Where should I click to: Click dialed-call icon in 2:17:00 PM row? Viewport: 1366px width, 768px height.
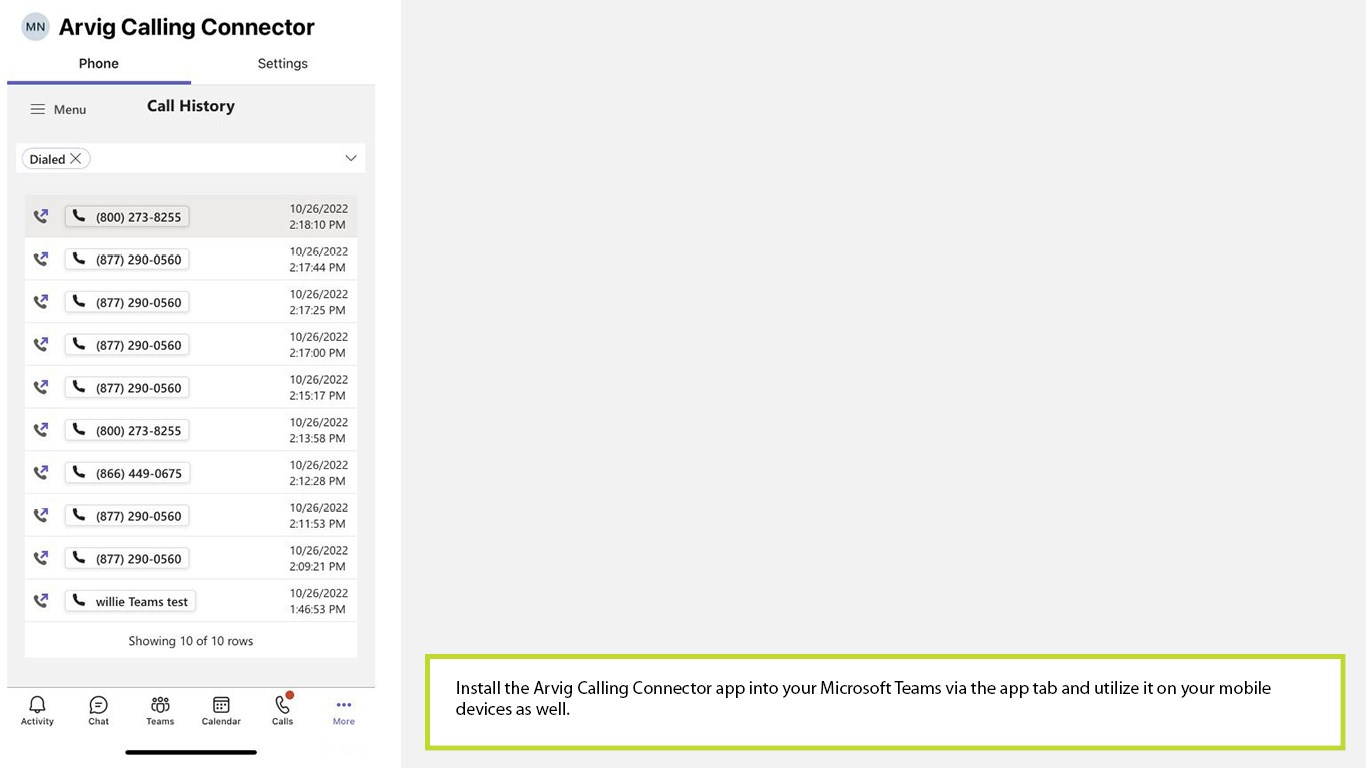(x=41, y=345)
